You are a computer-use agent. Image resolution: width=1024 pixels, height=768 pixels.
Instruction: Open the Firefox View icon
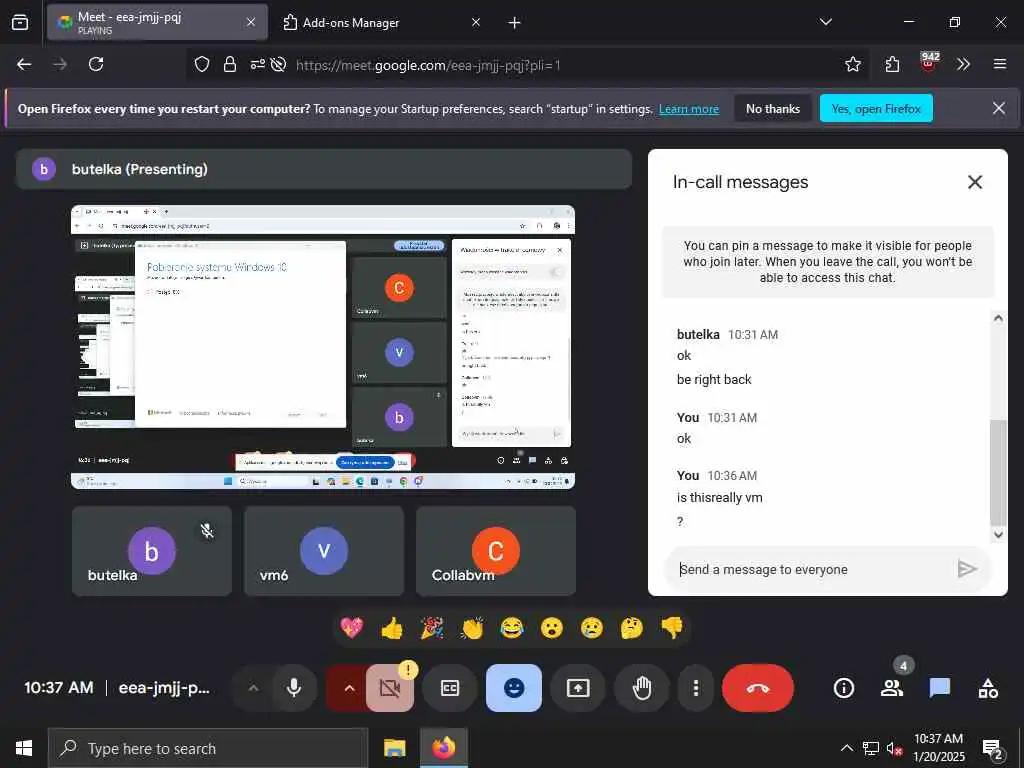point(20,22)
